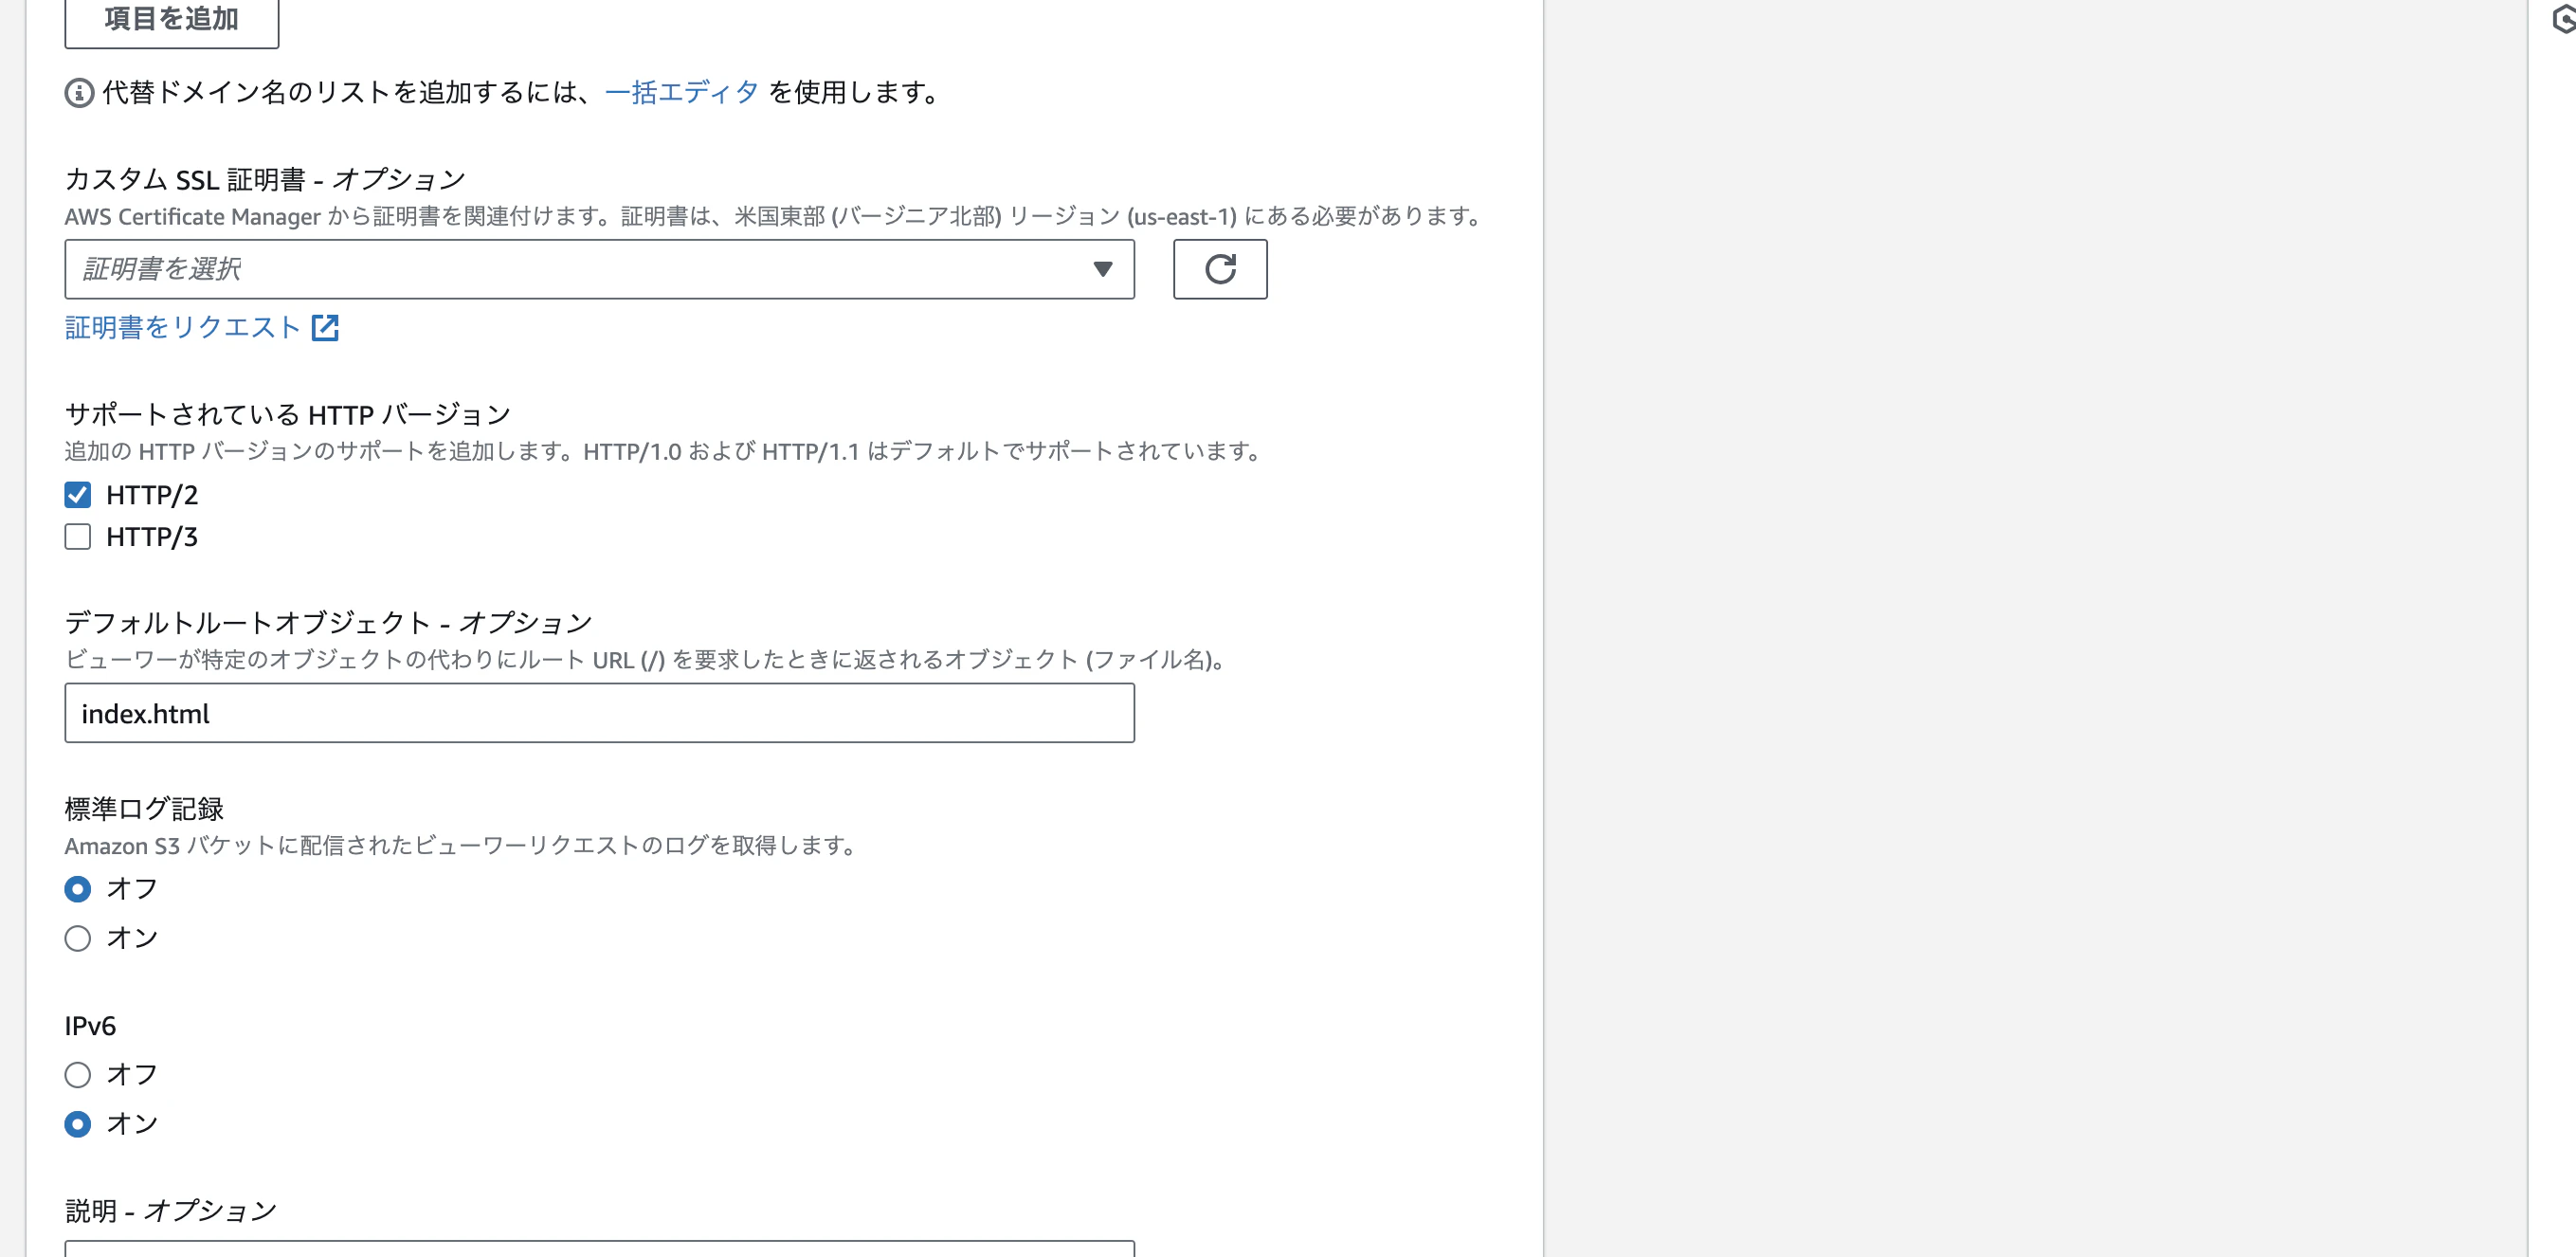Click the オフ radio for standard logging
Image resolution: width=2576 pixels, height=1257 pixels.
click(x=77, y=888)
